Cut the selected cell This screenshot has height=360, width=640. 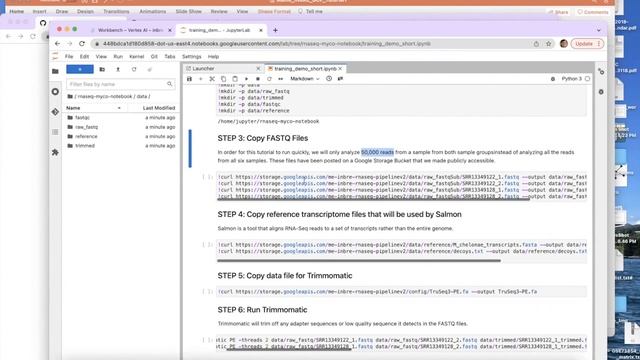click(212, 79)
